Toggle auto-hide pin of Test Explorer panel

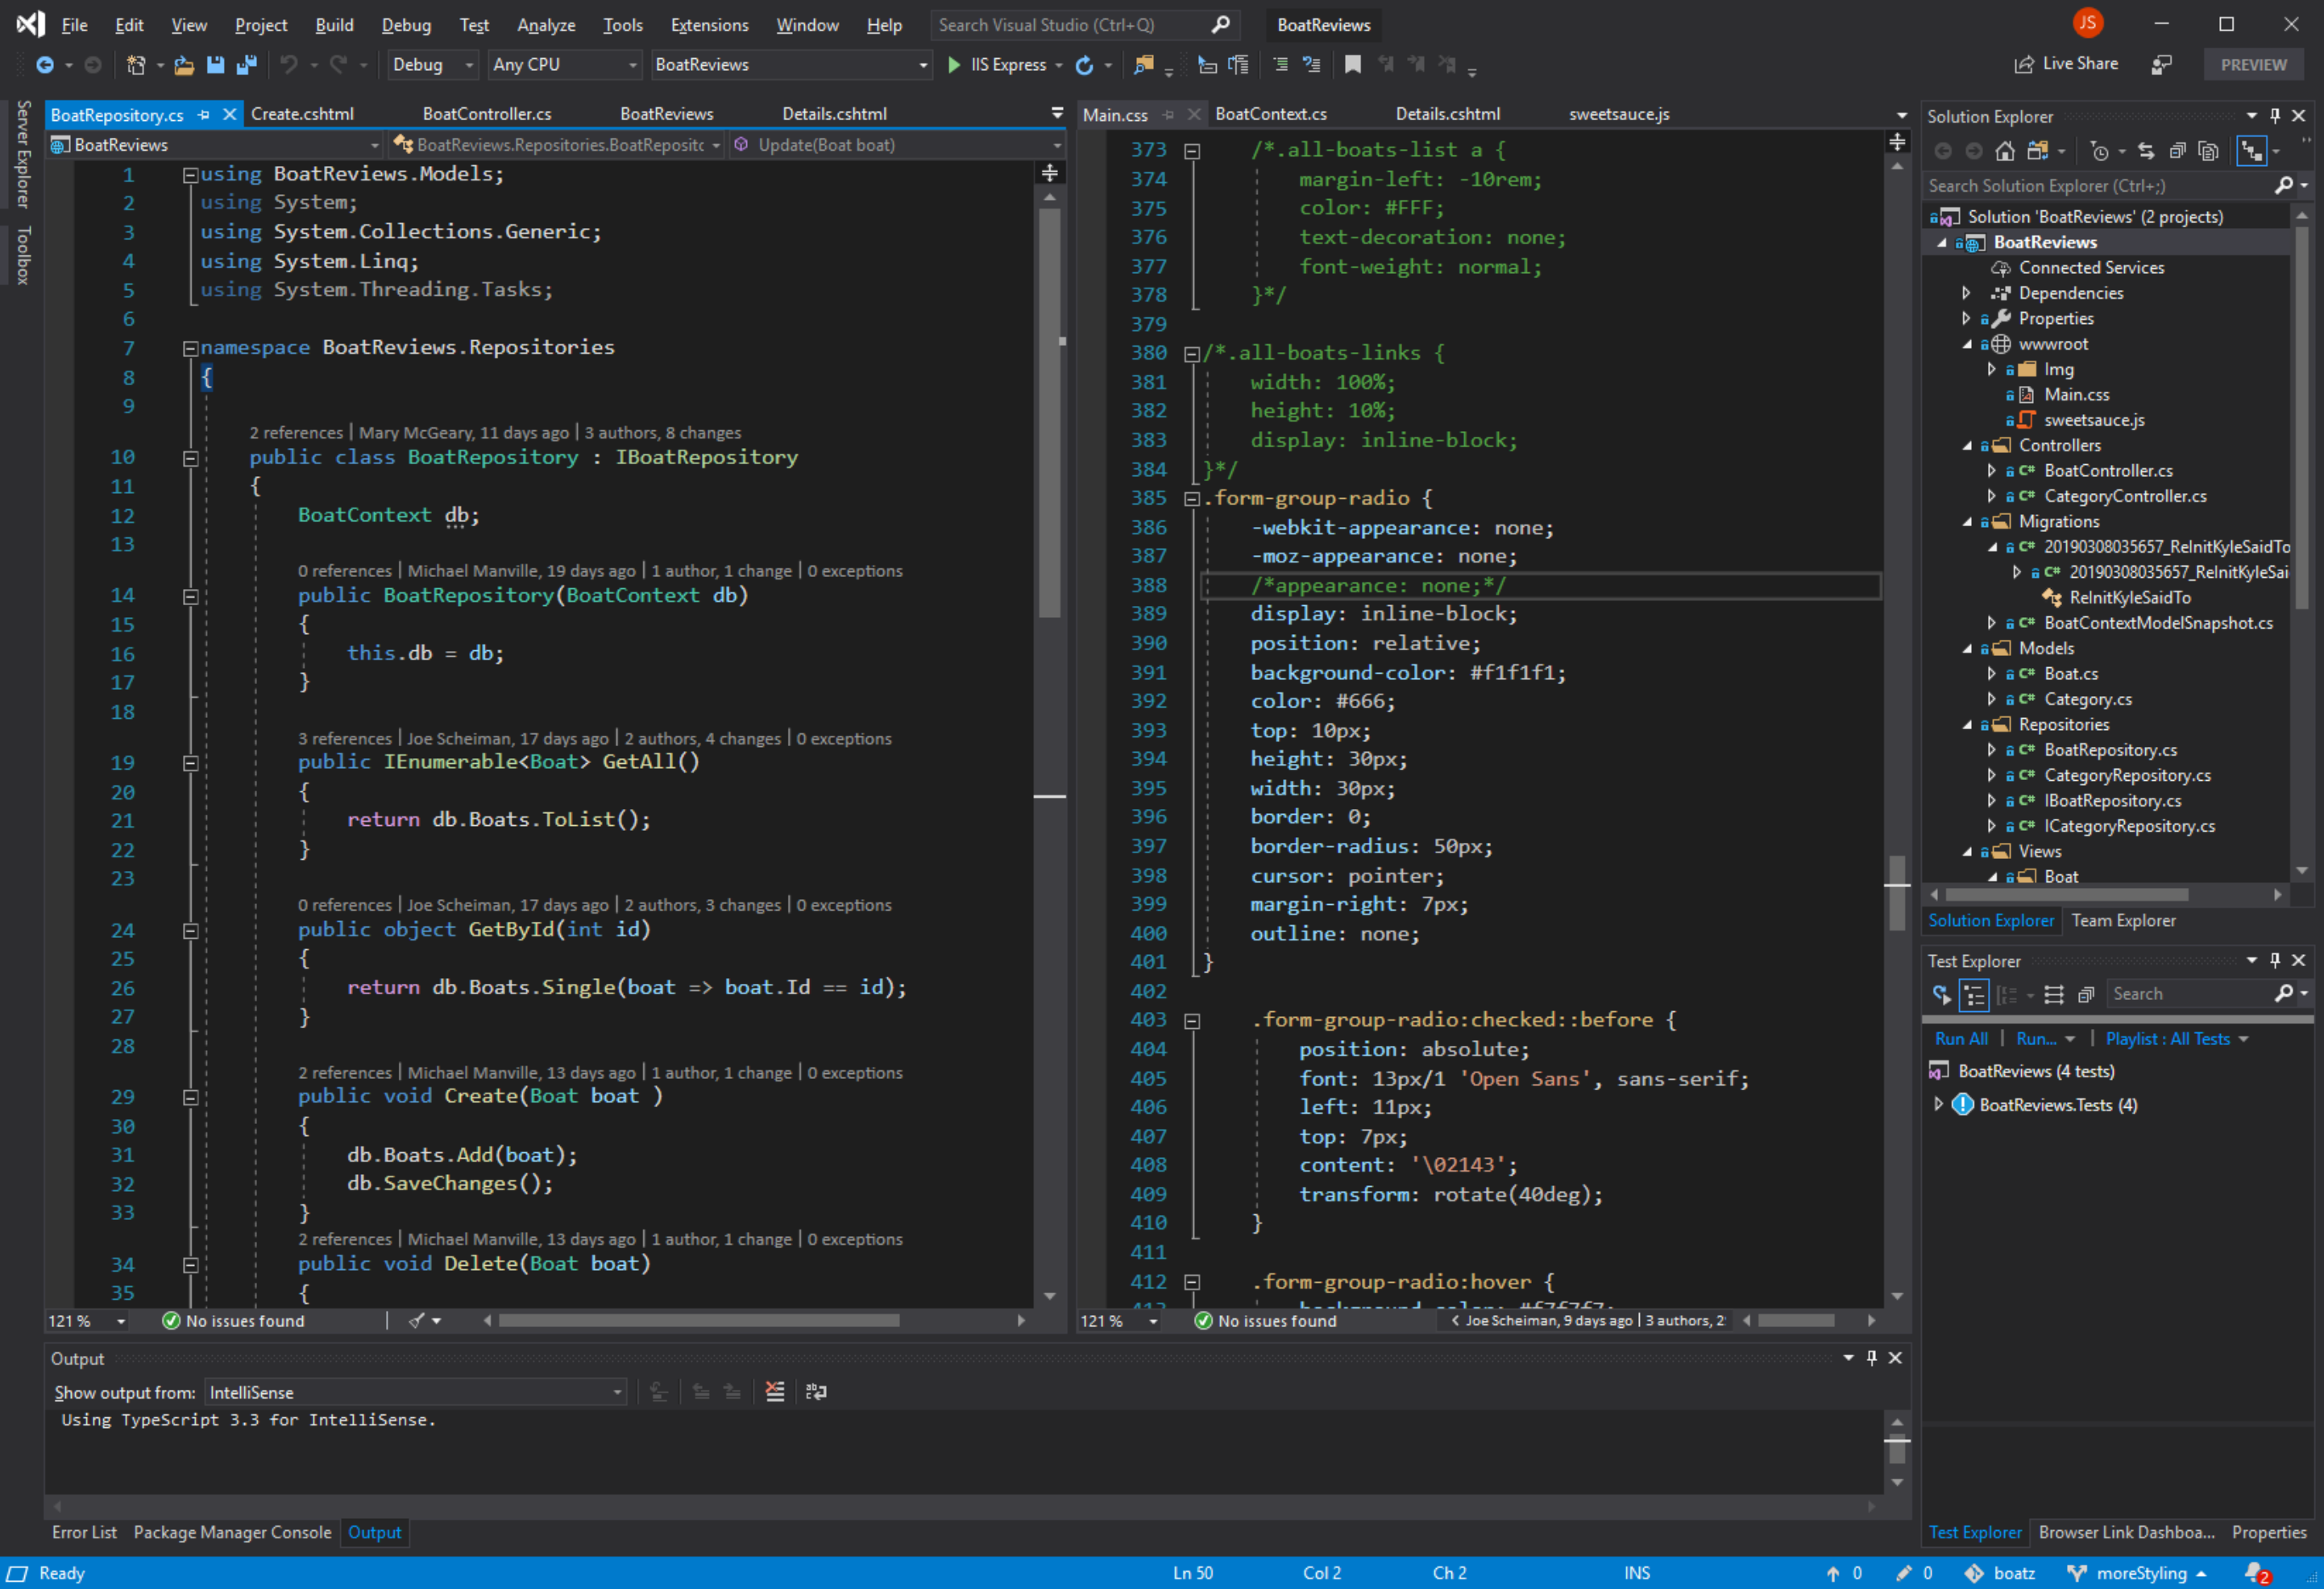pos(2275,960)
